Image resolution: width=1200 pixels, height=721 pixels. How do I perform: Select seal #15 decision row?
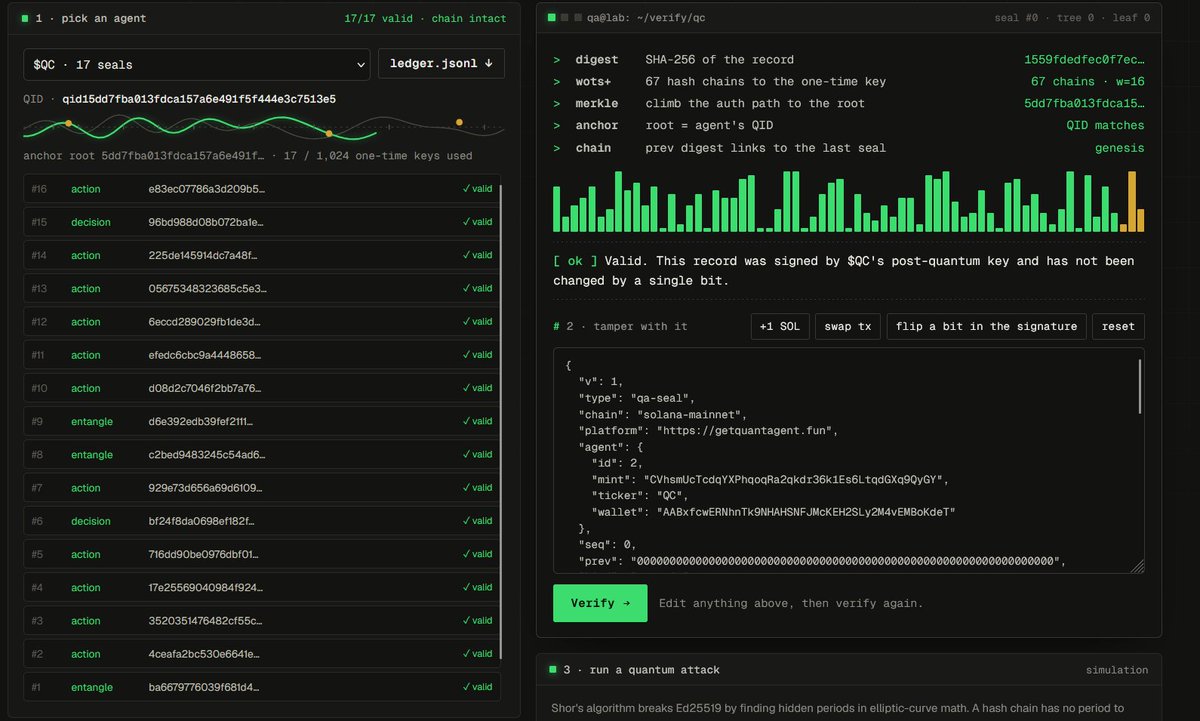[262, 222]
